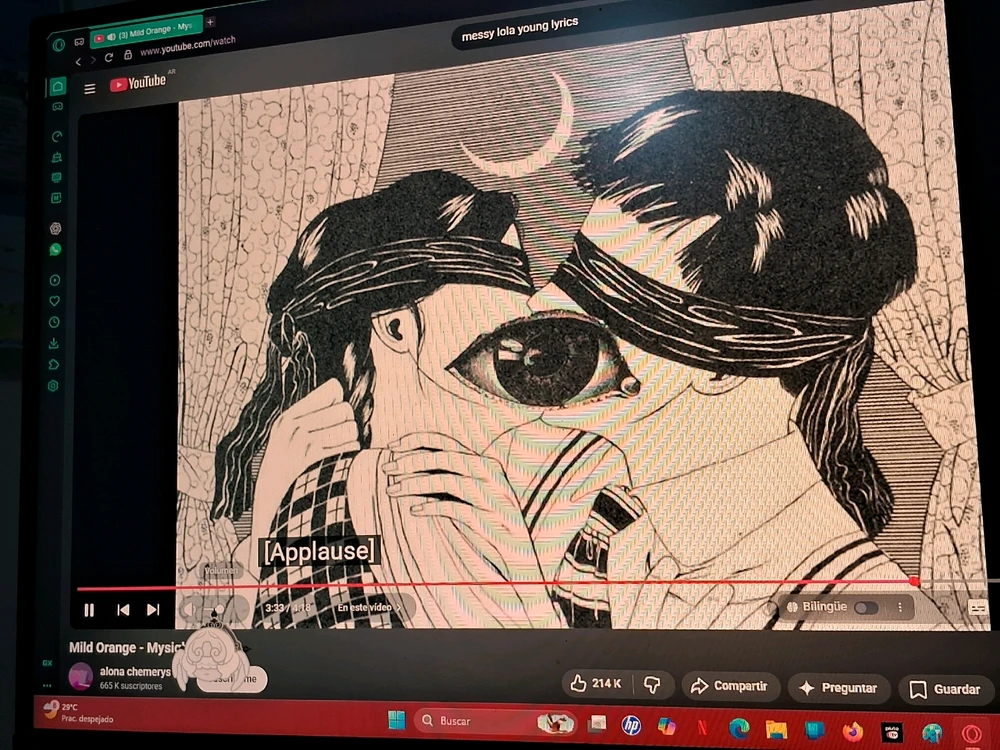Screen dimensions: 1000x750
Task: Toggle the Bilingüe subtitles switch
Action: (865, 607)
